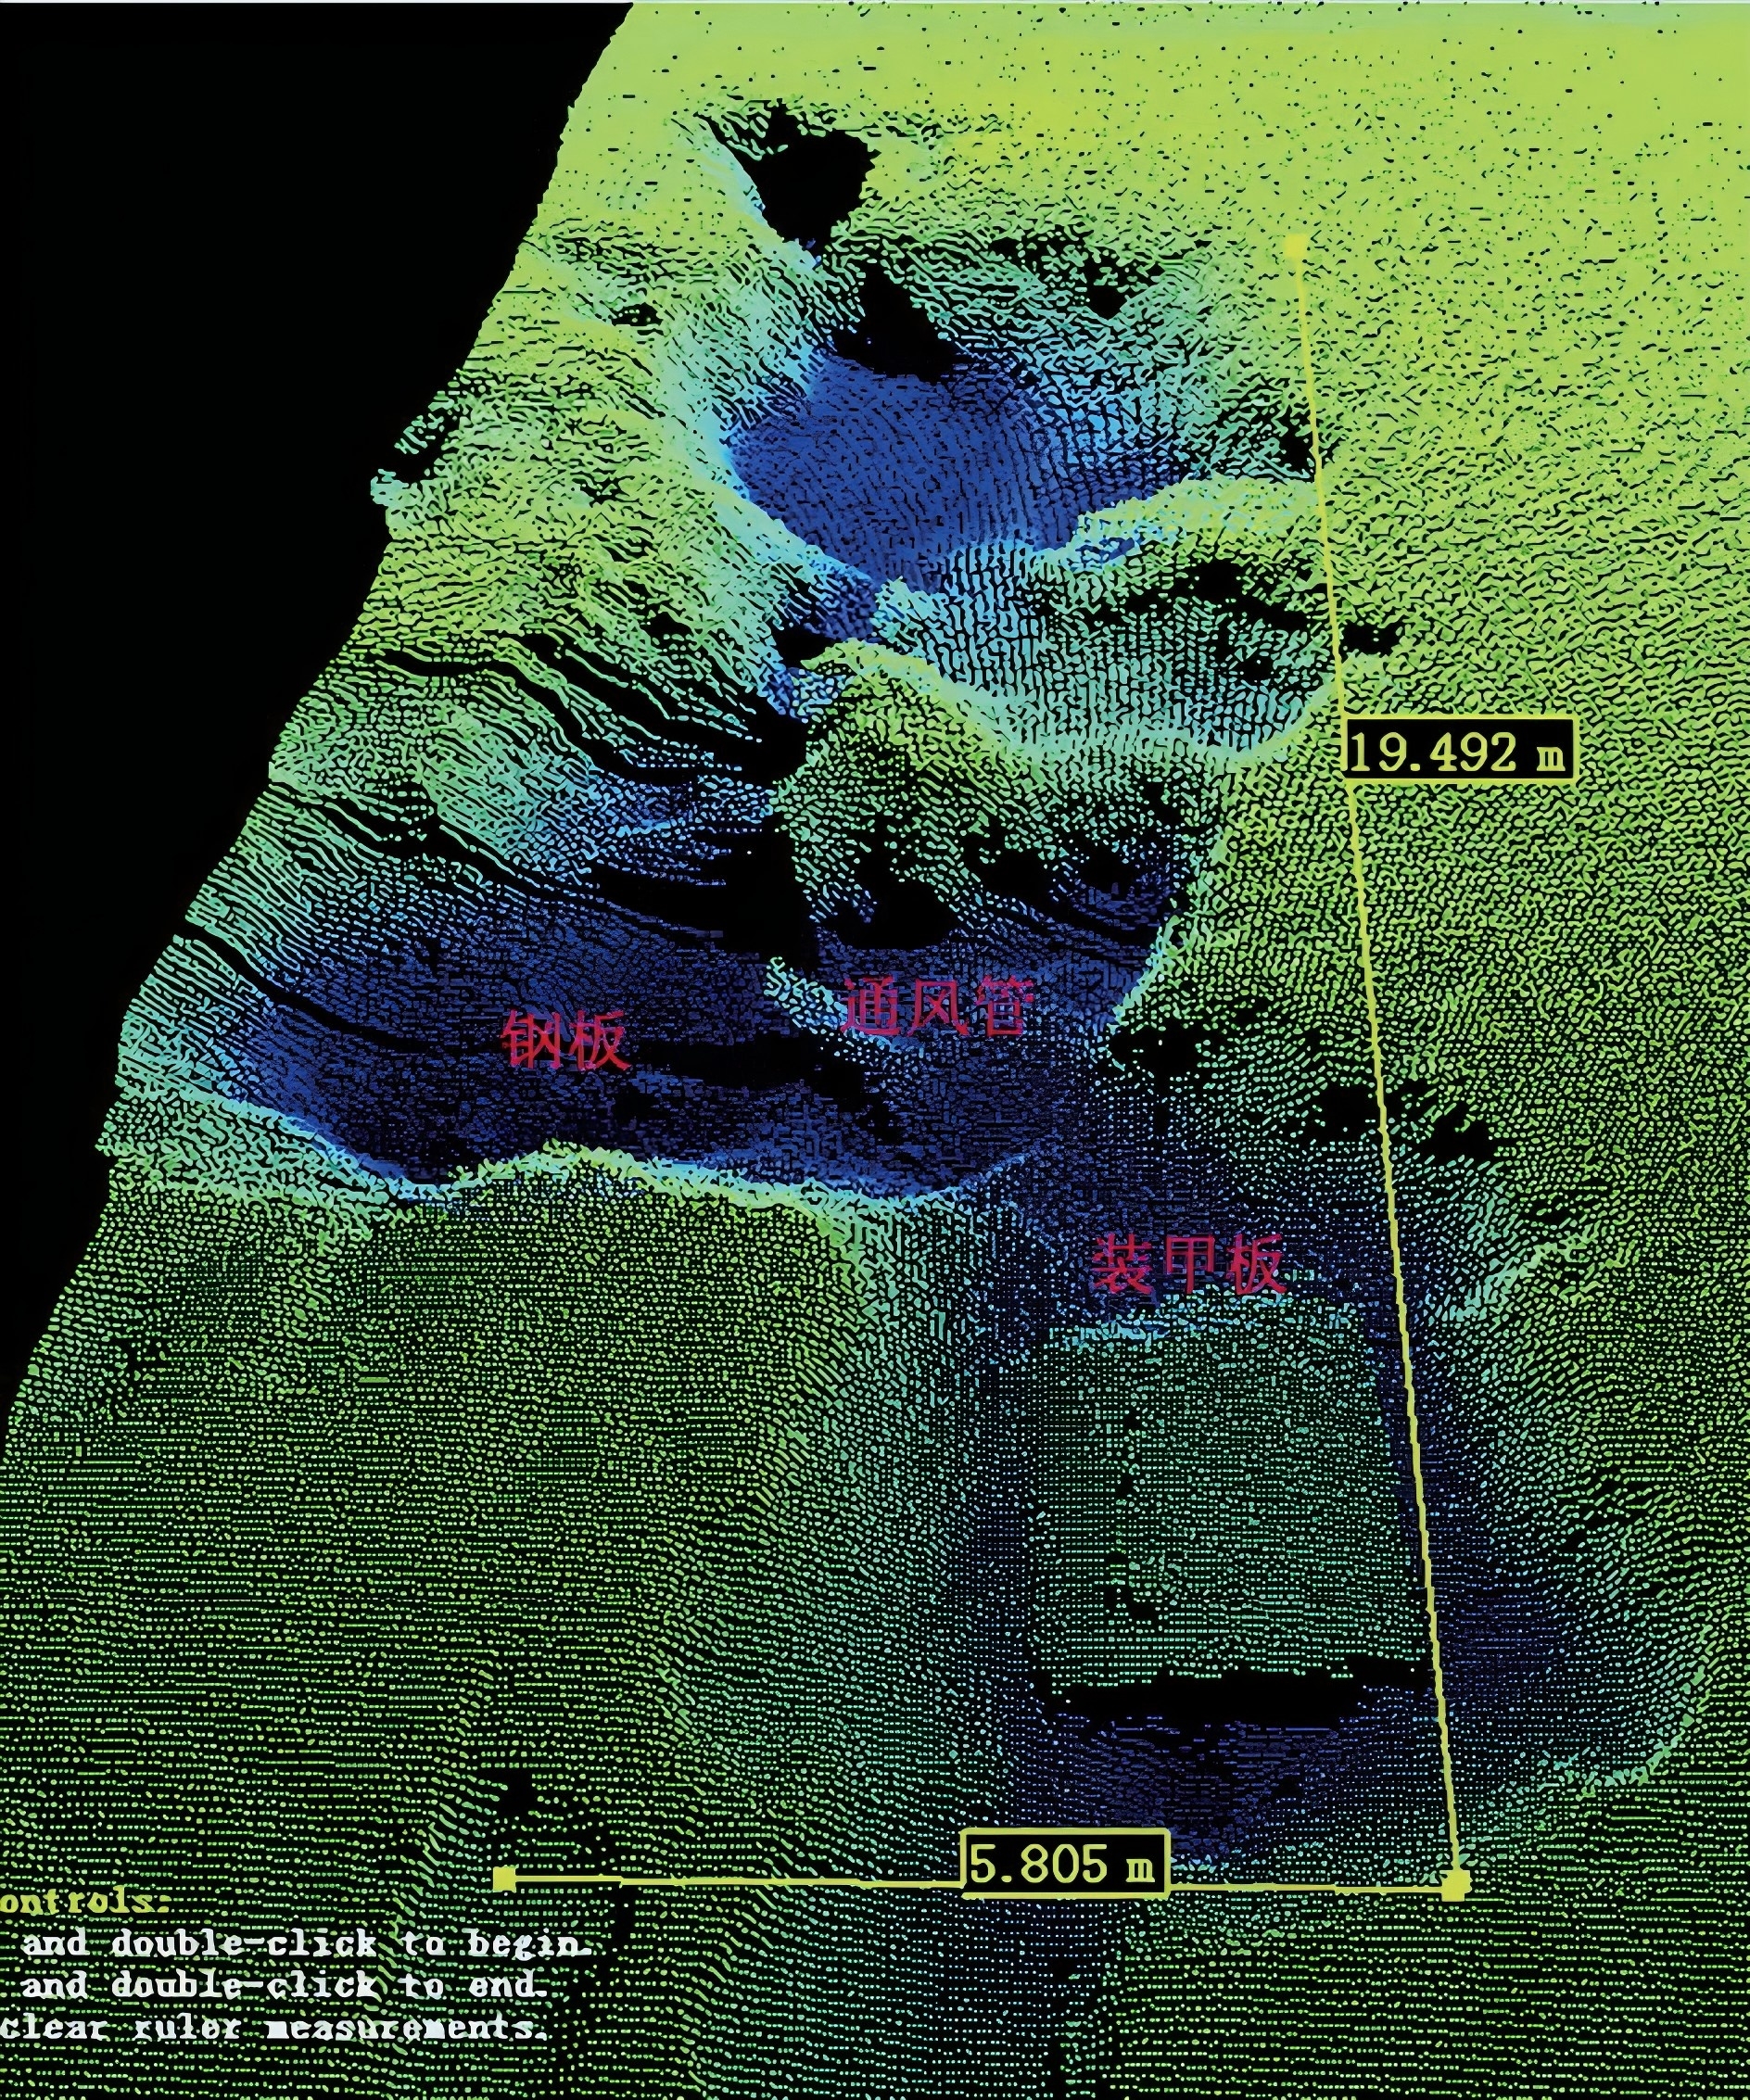Select the left endpoint of the horizontal ruler
Viewport: 1750px width, 2100px height.
(505, 1879)
